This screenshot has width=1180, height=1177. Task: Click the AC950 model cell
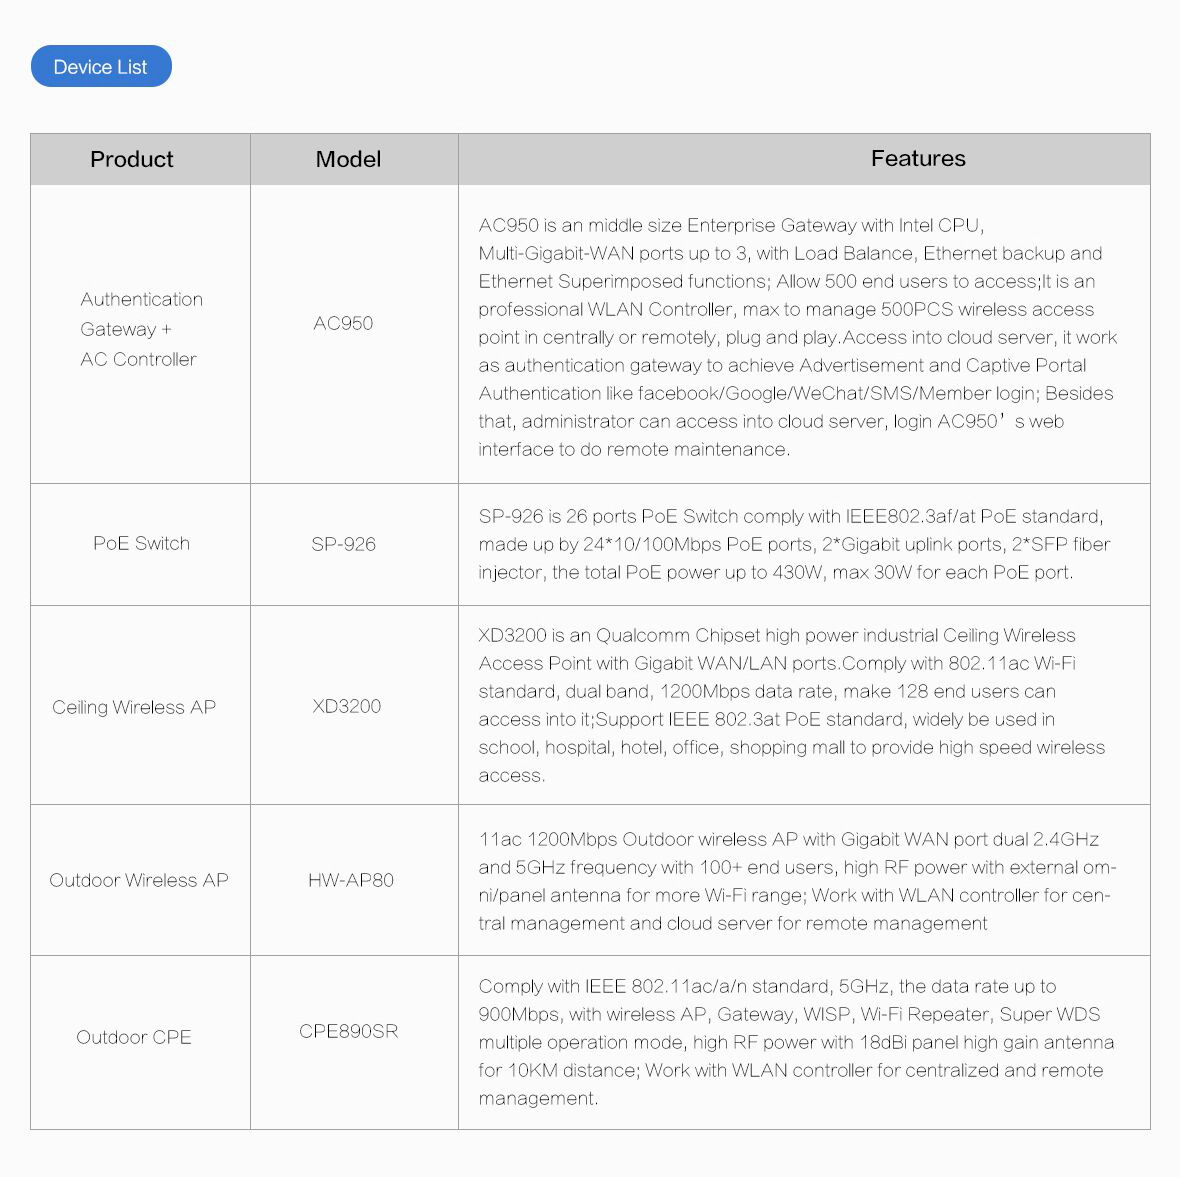tap(354, 333)
